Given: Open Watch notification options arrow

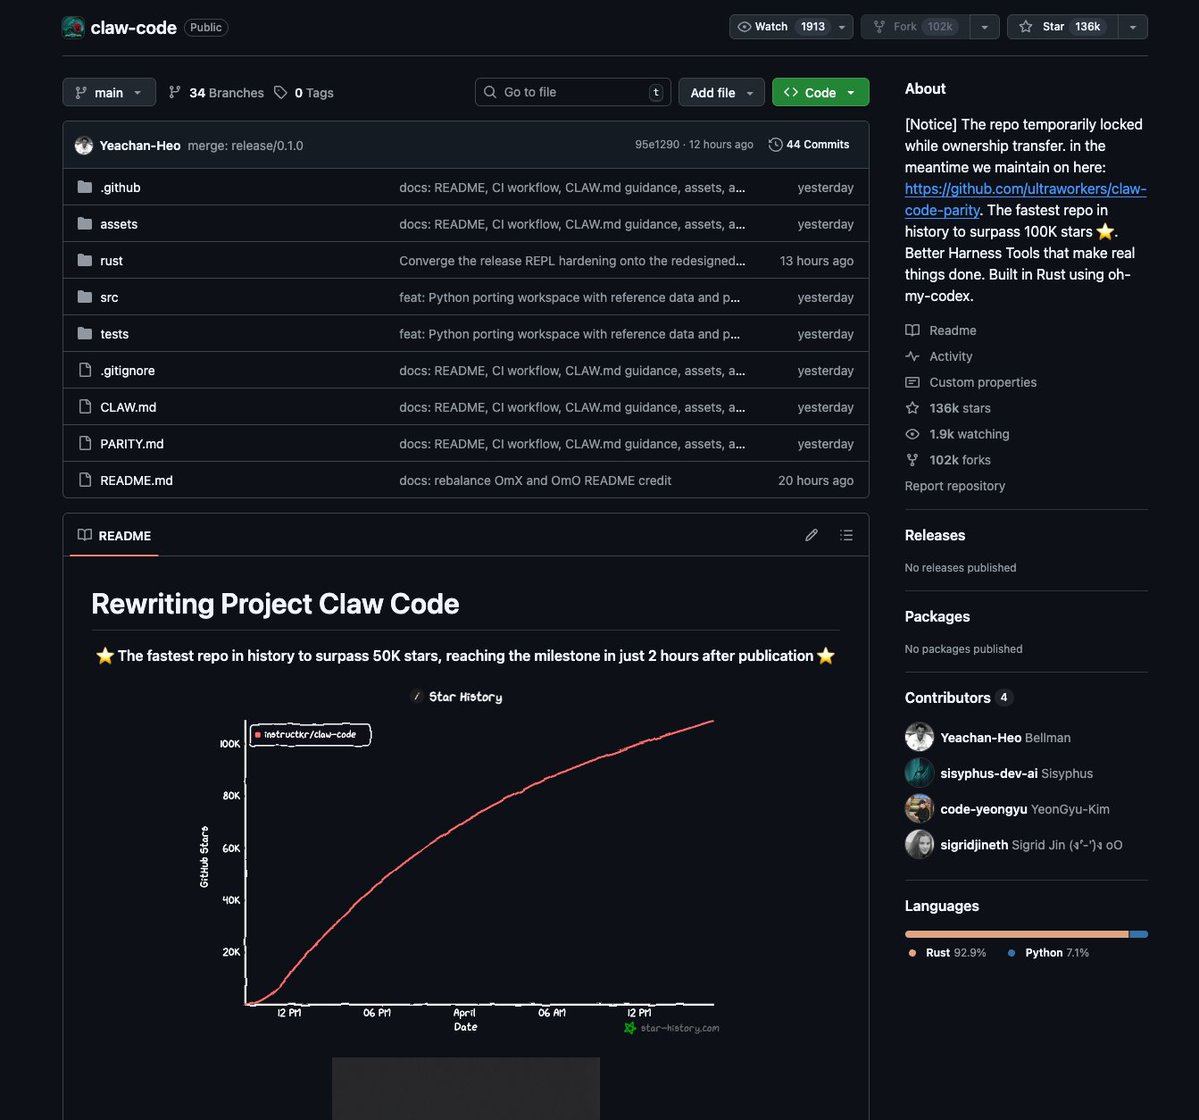Looking at the screenshot, I should coord(842,27).
